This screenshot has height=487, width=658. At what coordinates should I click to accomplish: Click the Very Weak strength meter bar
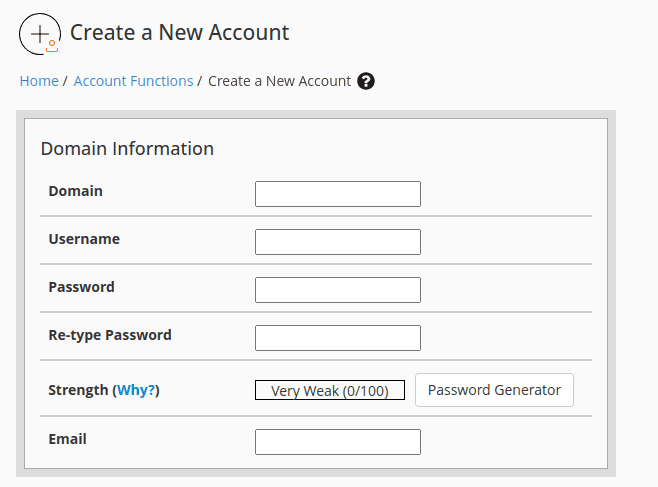click(x=330, y=391)
